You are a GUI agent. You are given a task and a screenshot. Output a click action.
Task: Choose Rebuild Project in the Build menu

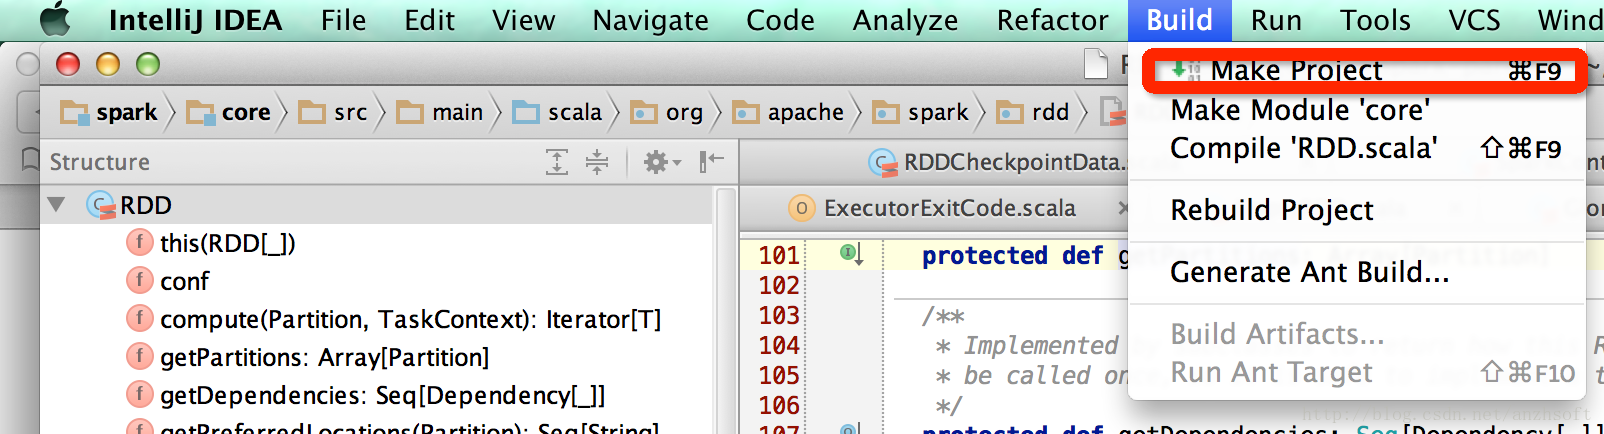[1272, 210]
